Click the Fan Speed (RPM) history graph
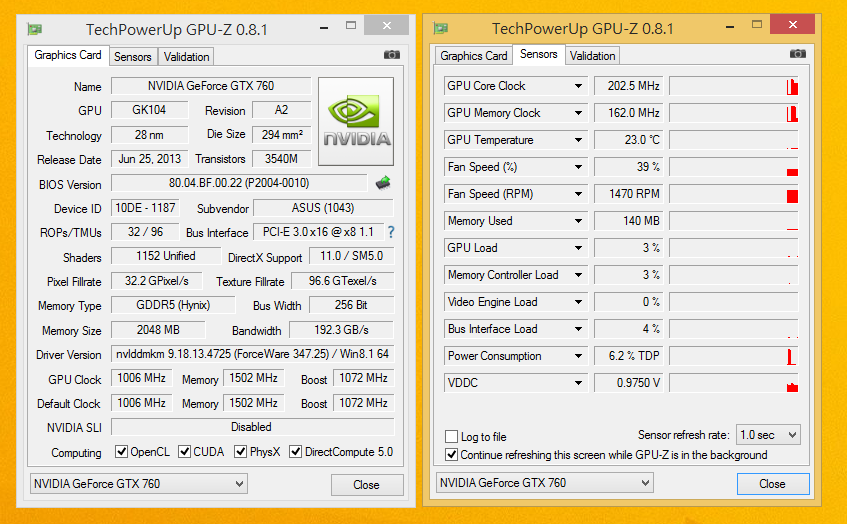The height and width of the screenshot is (524, 847). pos(734,194)
